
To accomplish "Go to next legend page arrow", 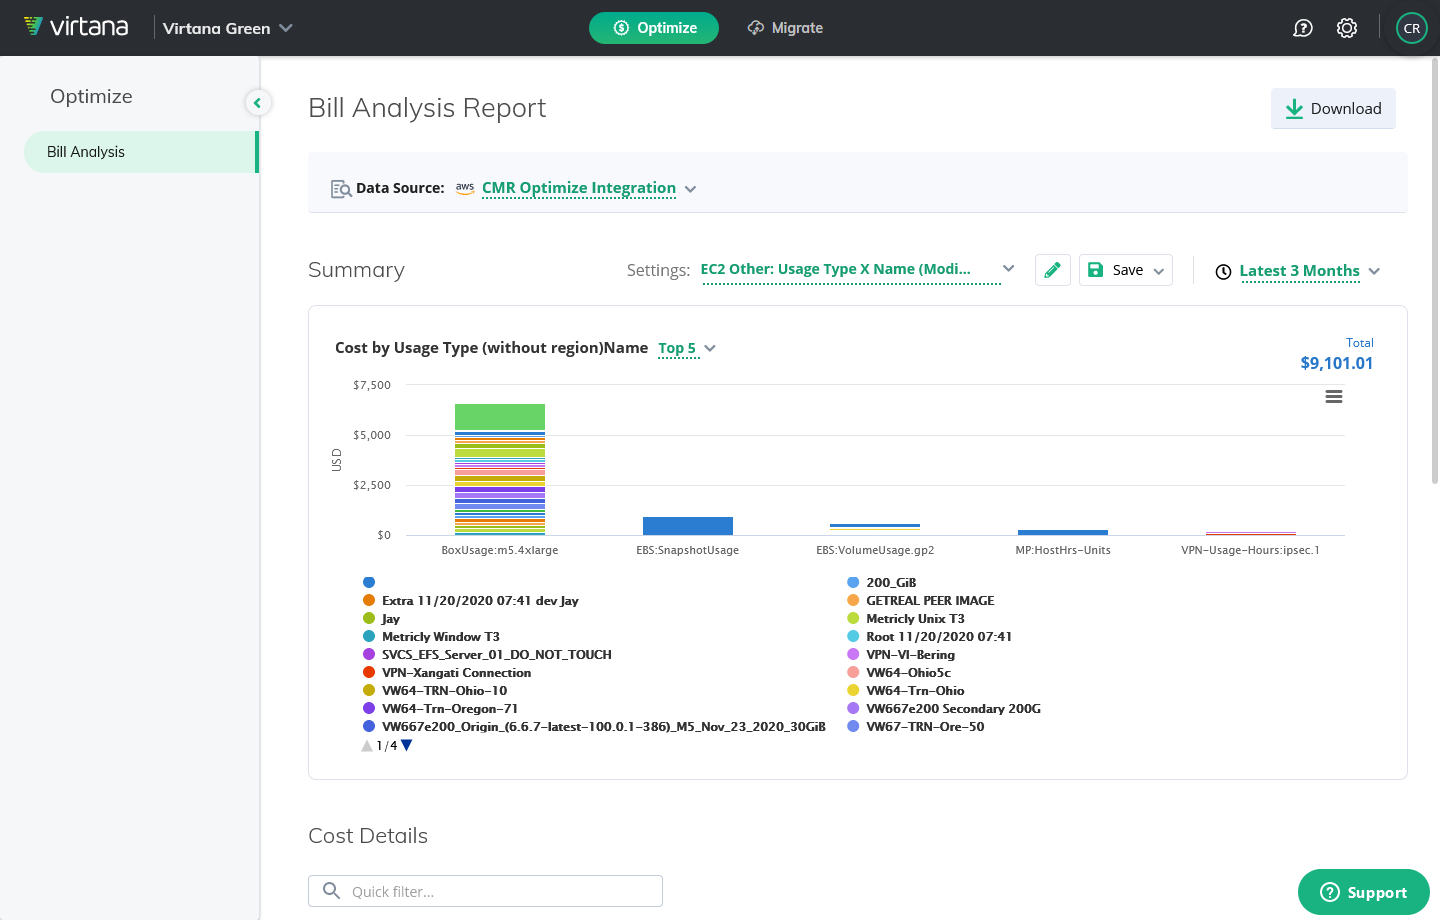I will point(407,745).
